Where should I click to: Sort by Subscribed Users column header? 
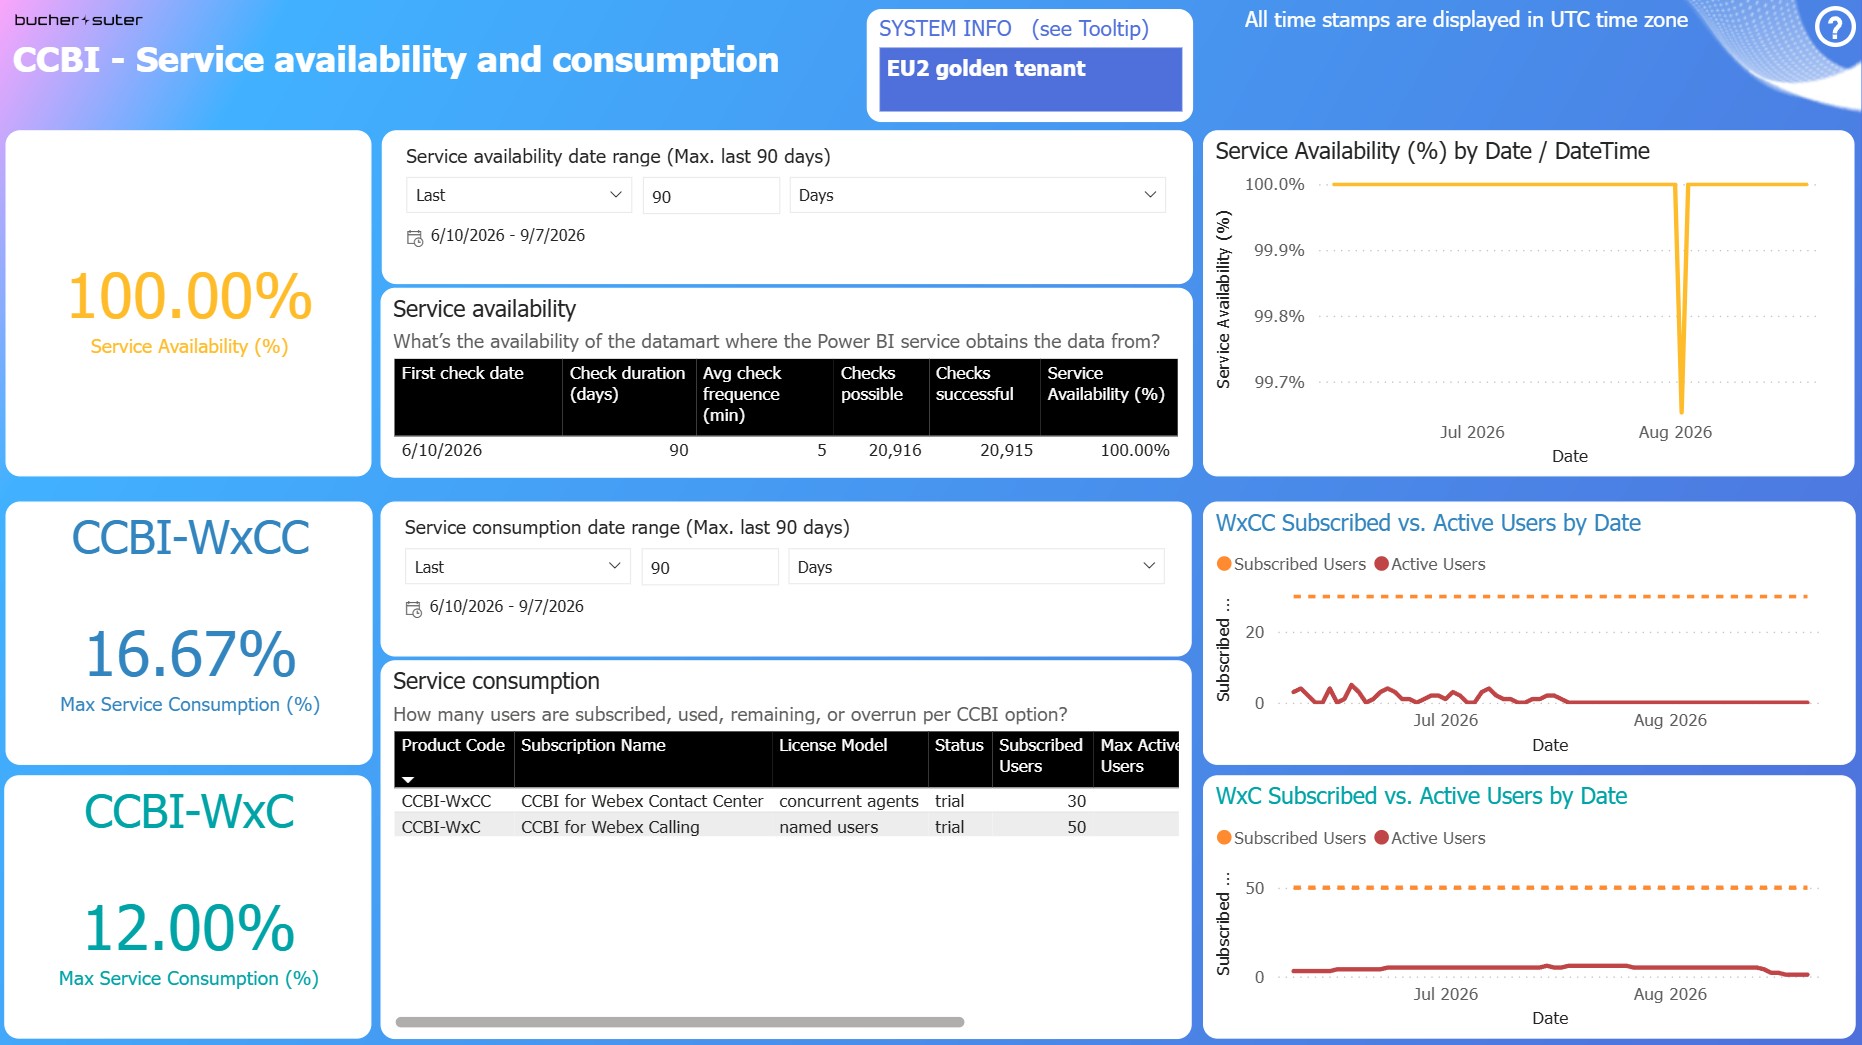pos(1042,759)
